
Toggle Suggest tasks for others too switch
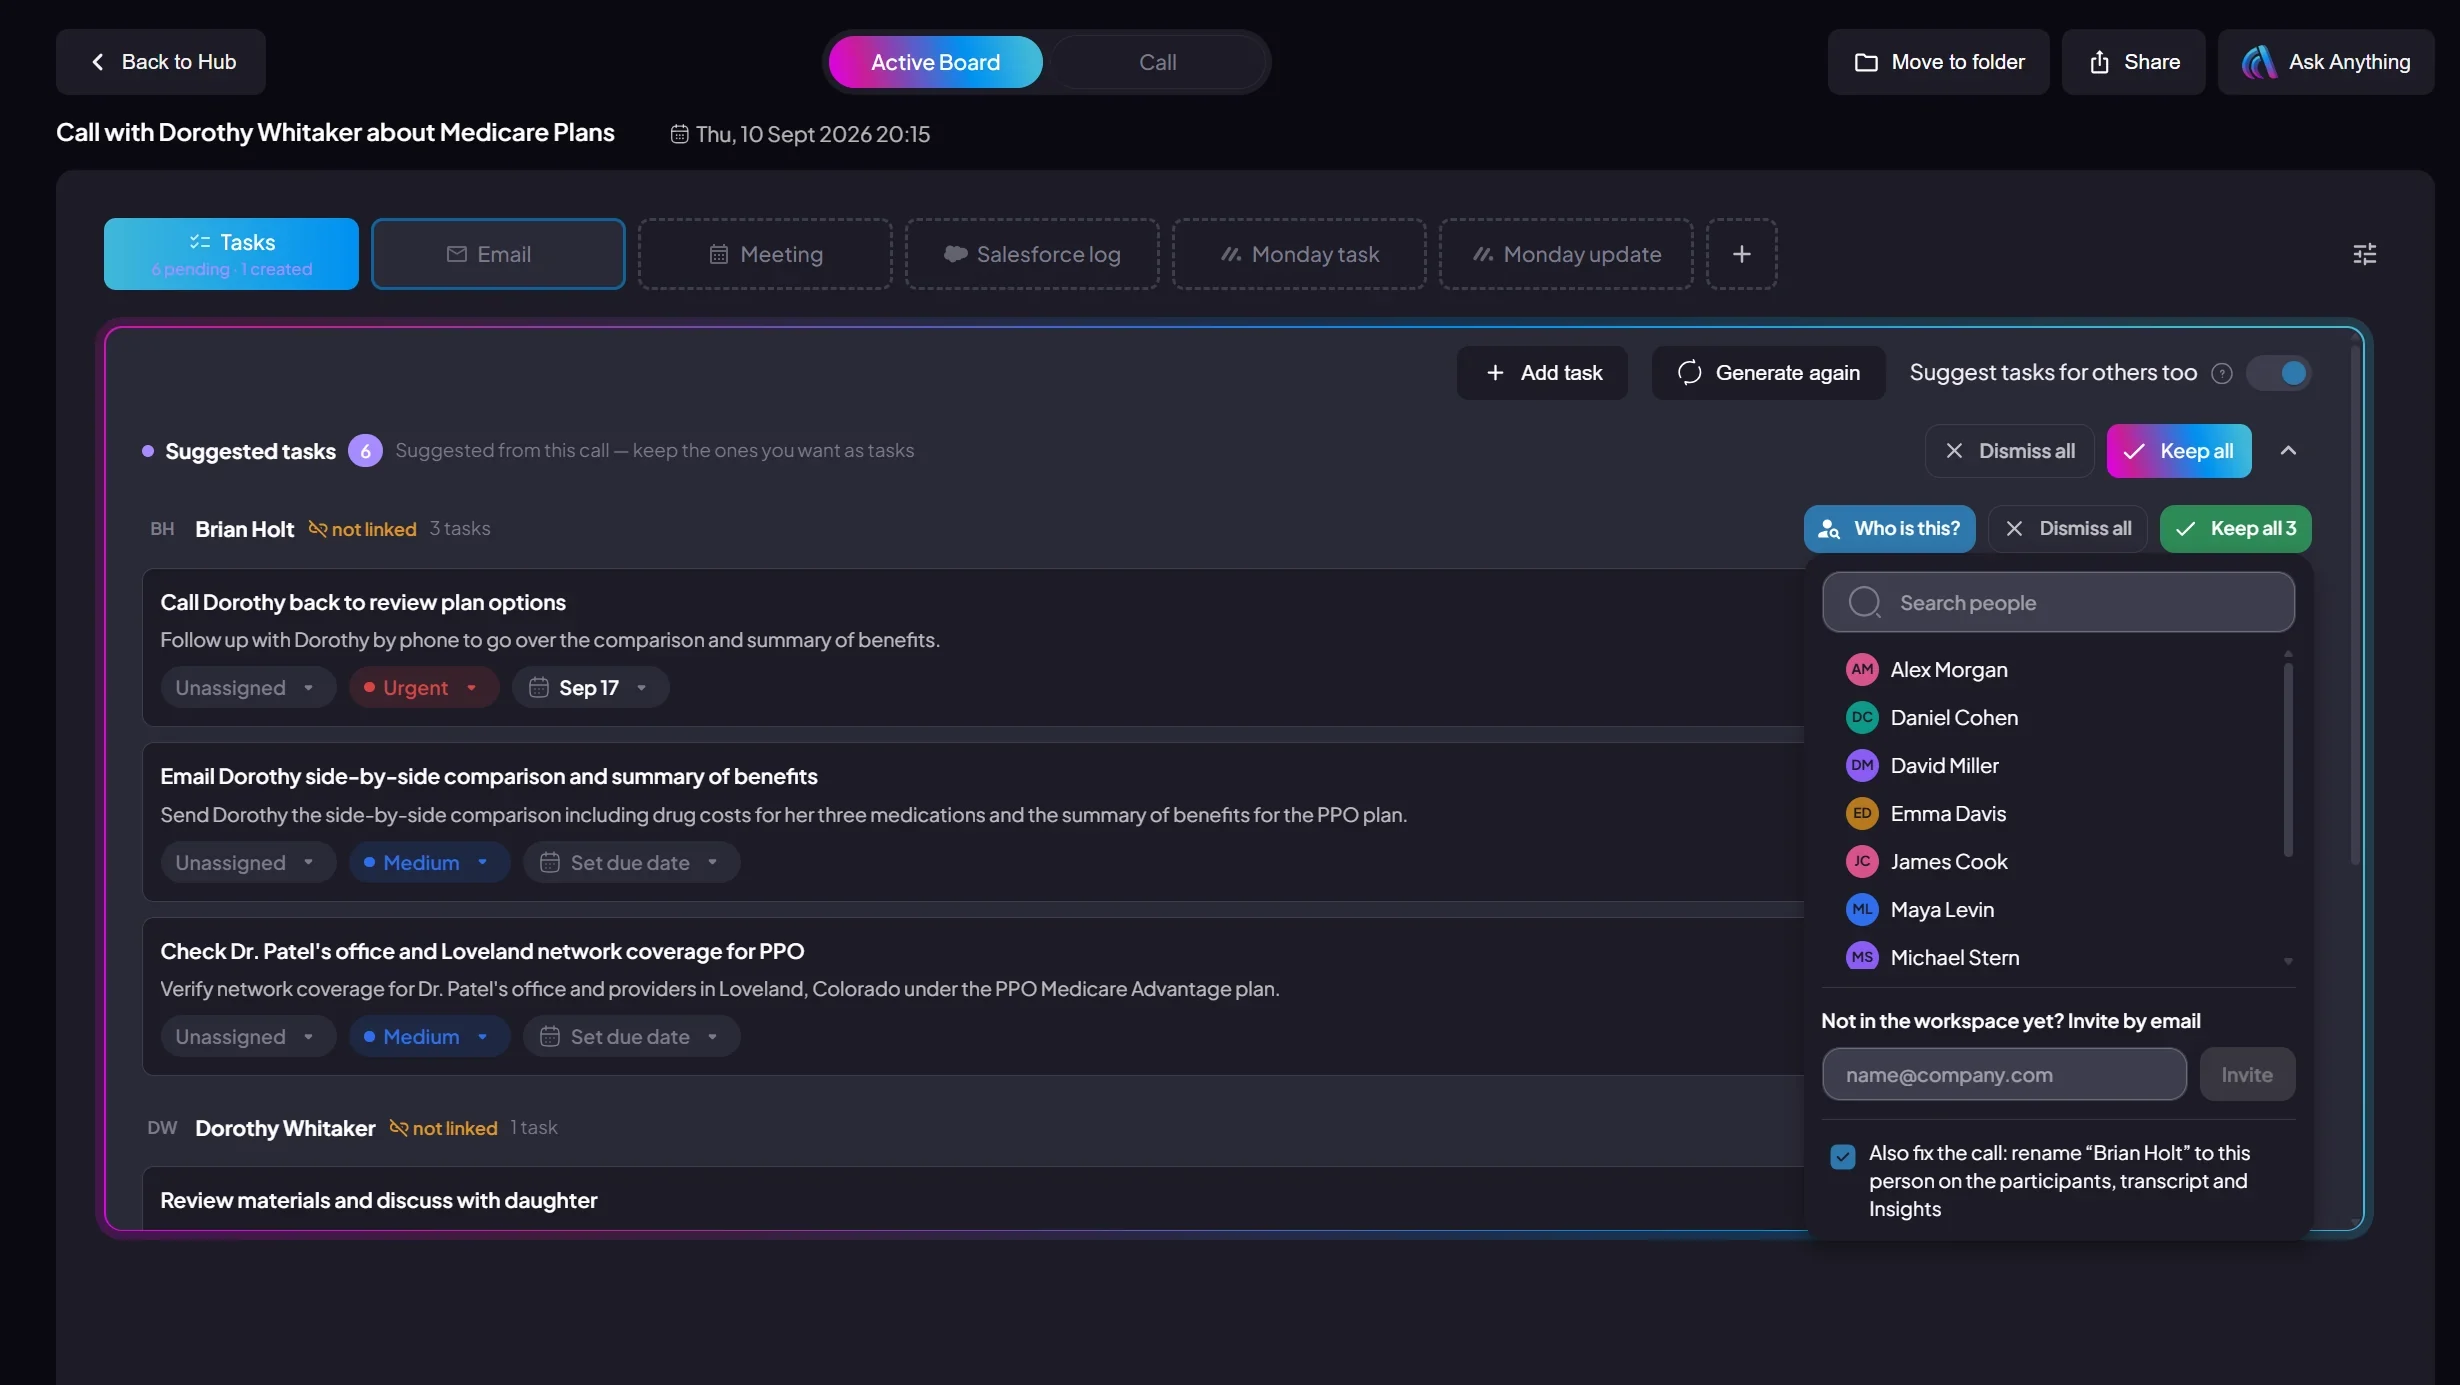[2279, 373]
